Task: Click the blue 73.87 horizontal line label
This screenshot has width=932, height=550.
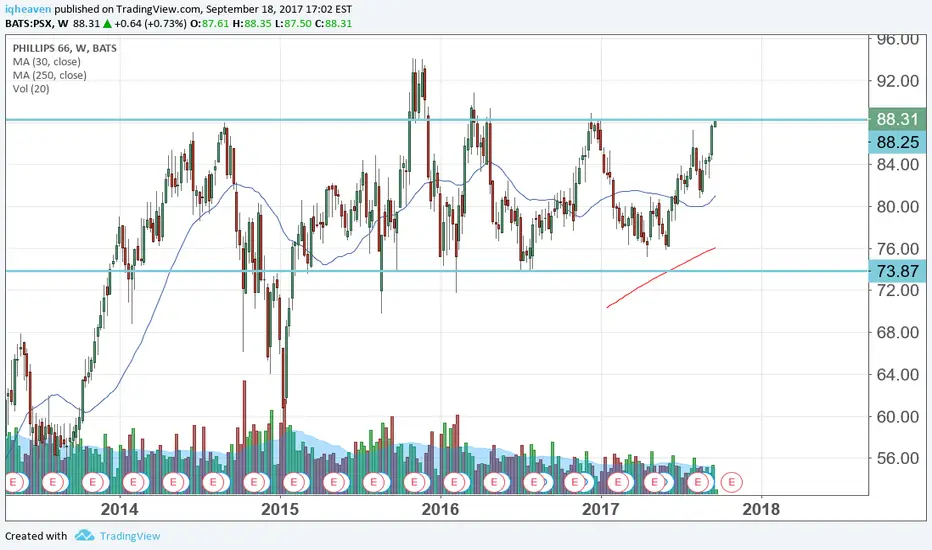Action: [897, 271]
